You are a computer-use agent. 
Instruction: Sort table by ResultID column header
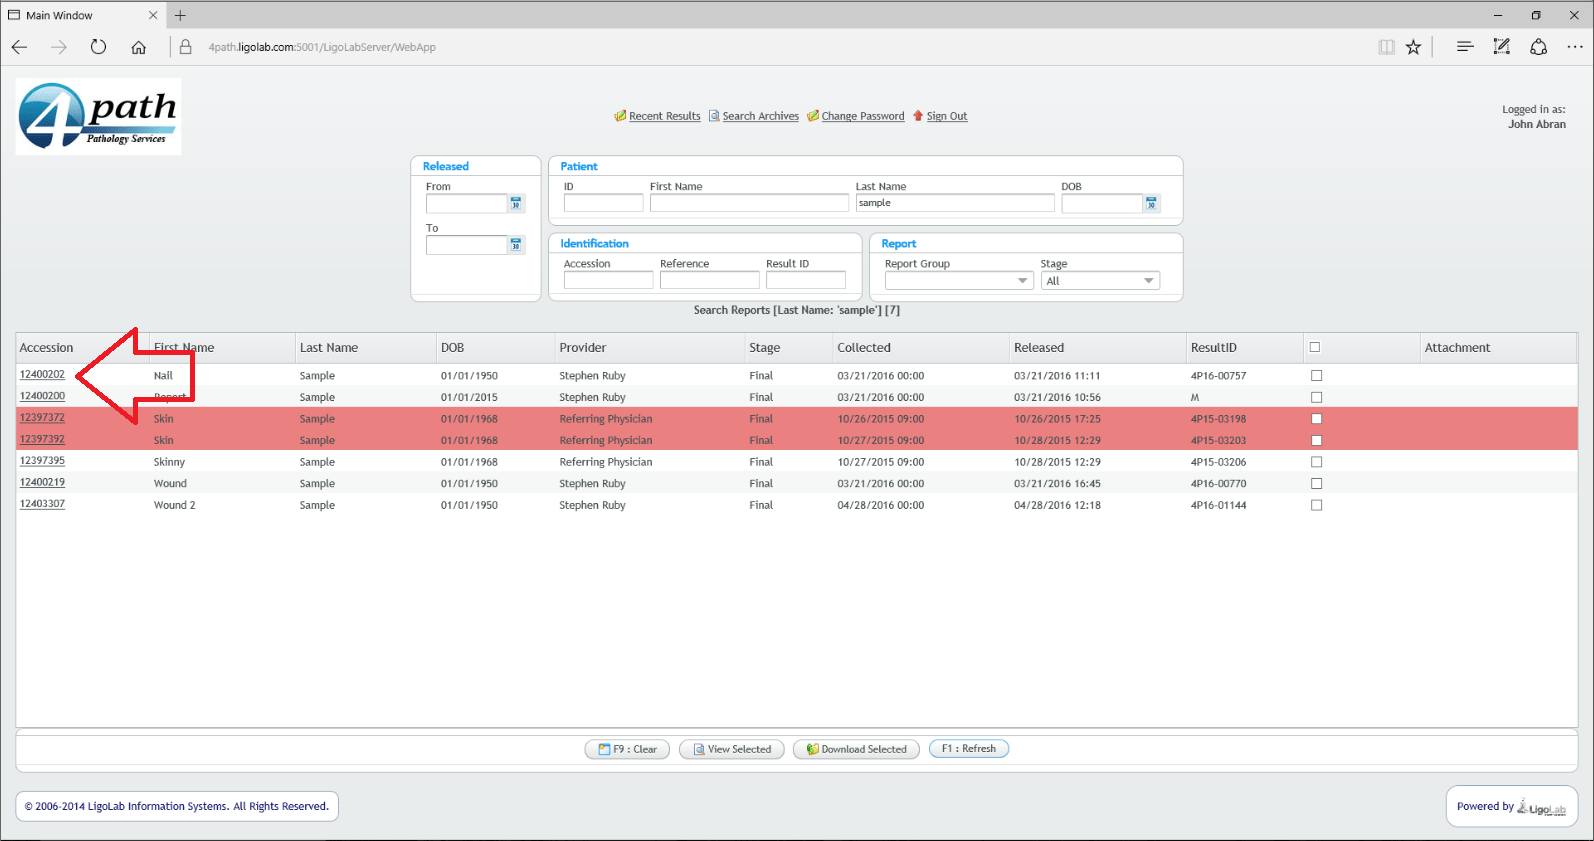[x=1213, y=348]
